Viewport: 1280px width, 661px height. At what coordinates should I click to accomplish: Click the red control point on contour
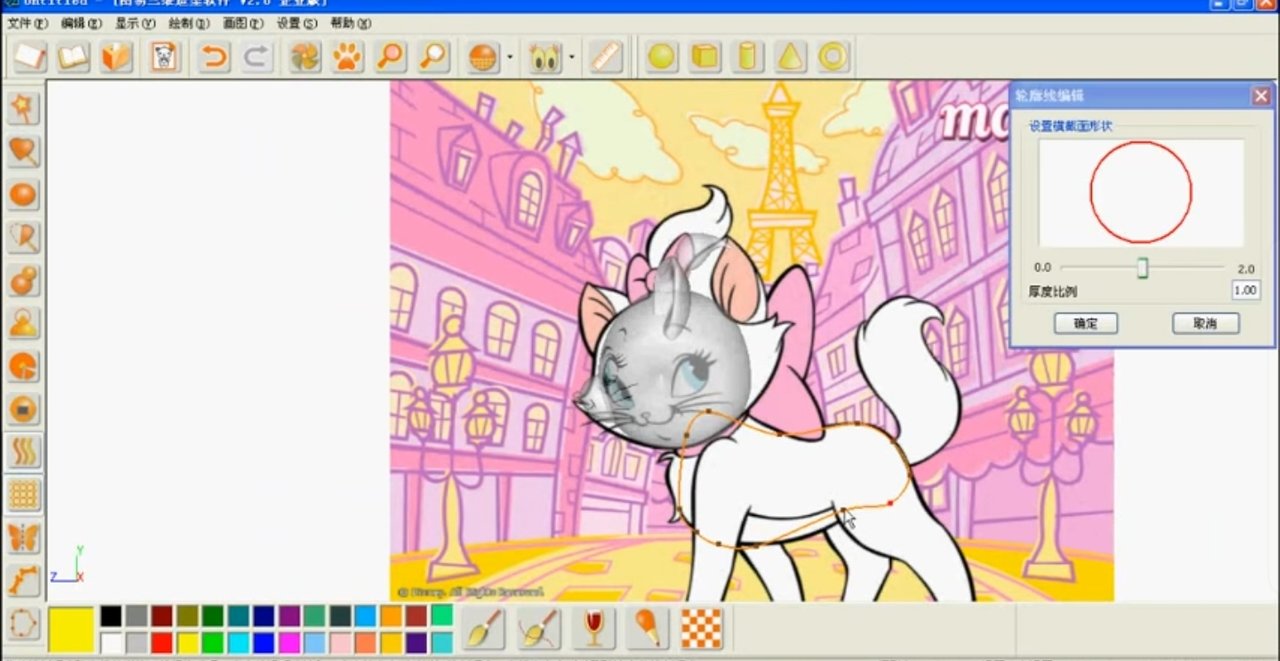coord(889,502)
